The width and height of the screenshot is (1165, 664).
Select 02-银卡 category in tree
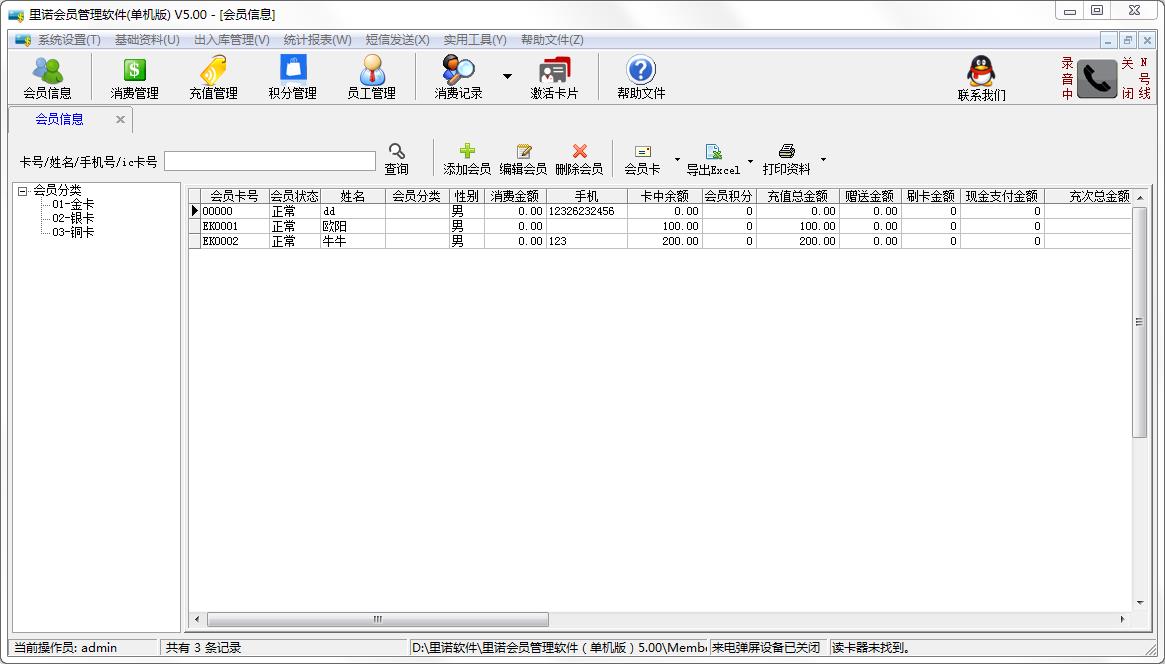tap(73, 218)
